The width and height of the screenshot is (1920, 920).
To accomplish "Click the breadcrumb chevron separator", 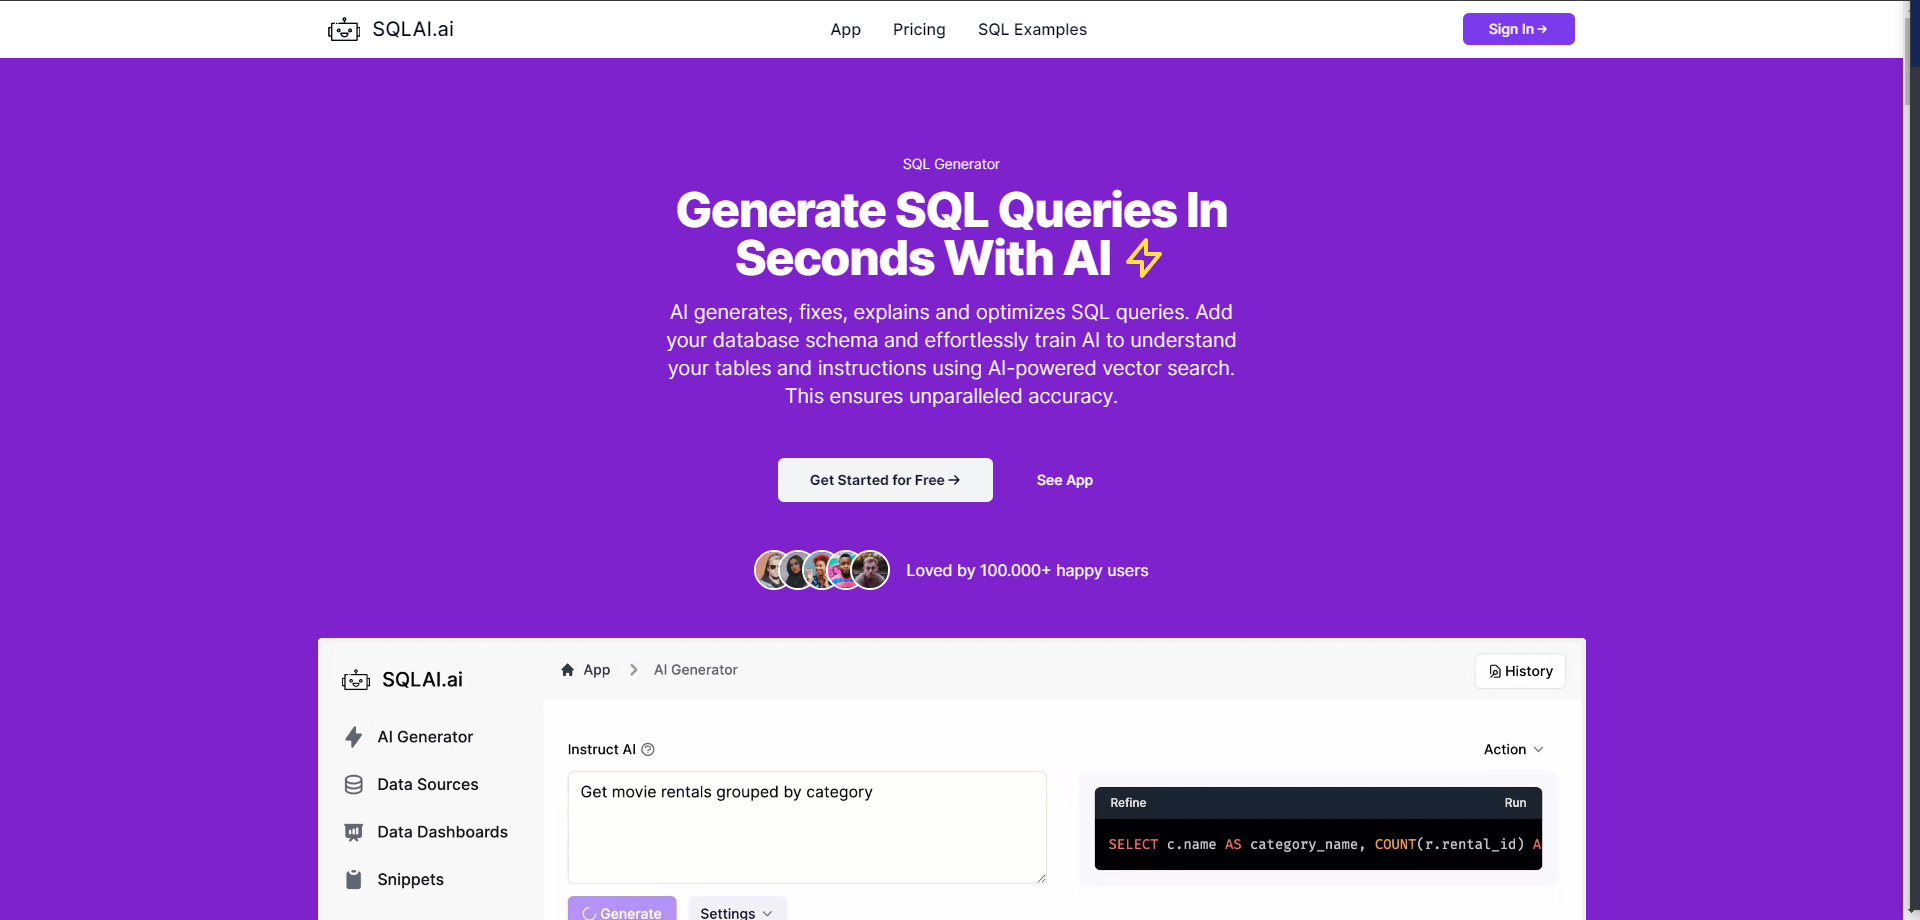I will 633,670.
